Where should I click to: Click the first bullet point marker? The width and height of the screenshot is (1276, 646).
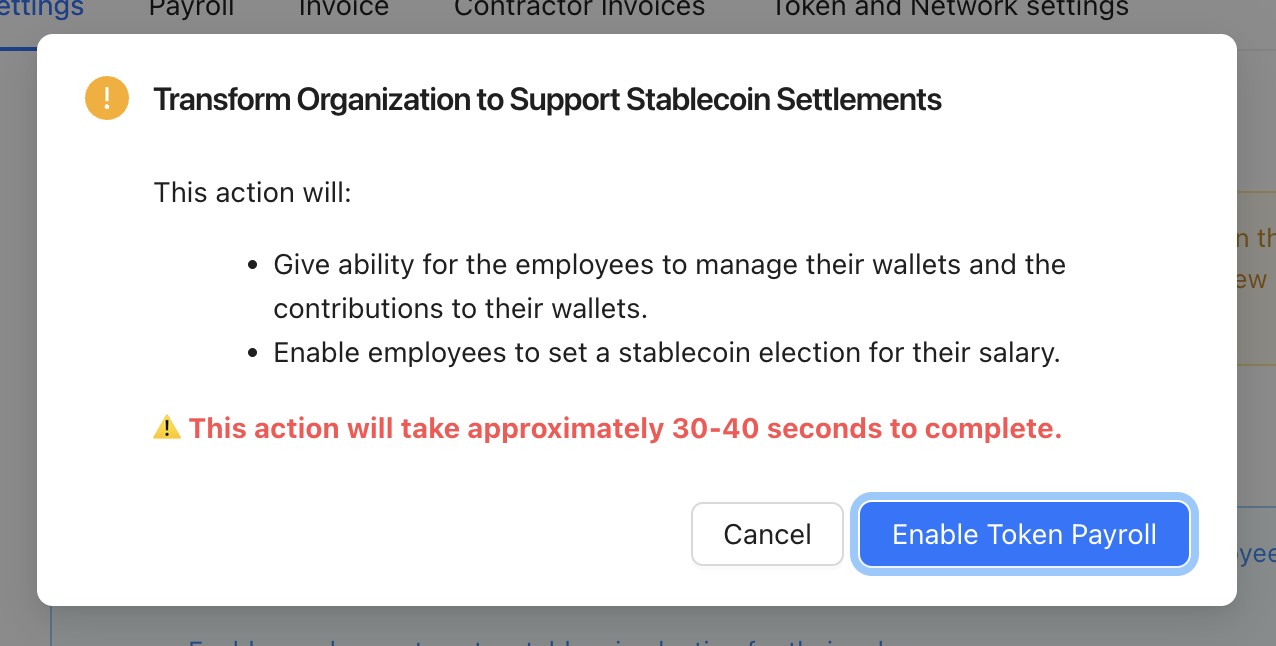pyautogui.click(x=253, y=266)
